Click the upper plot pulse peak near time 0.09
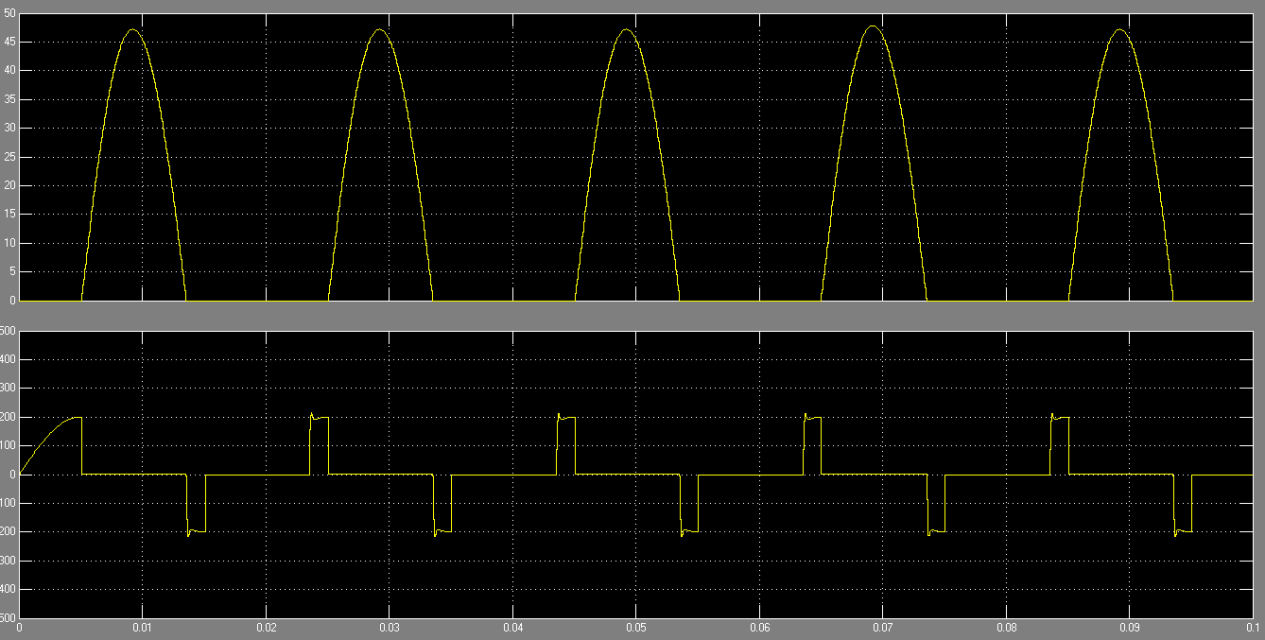 click(x=1120, y=30)
